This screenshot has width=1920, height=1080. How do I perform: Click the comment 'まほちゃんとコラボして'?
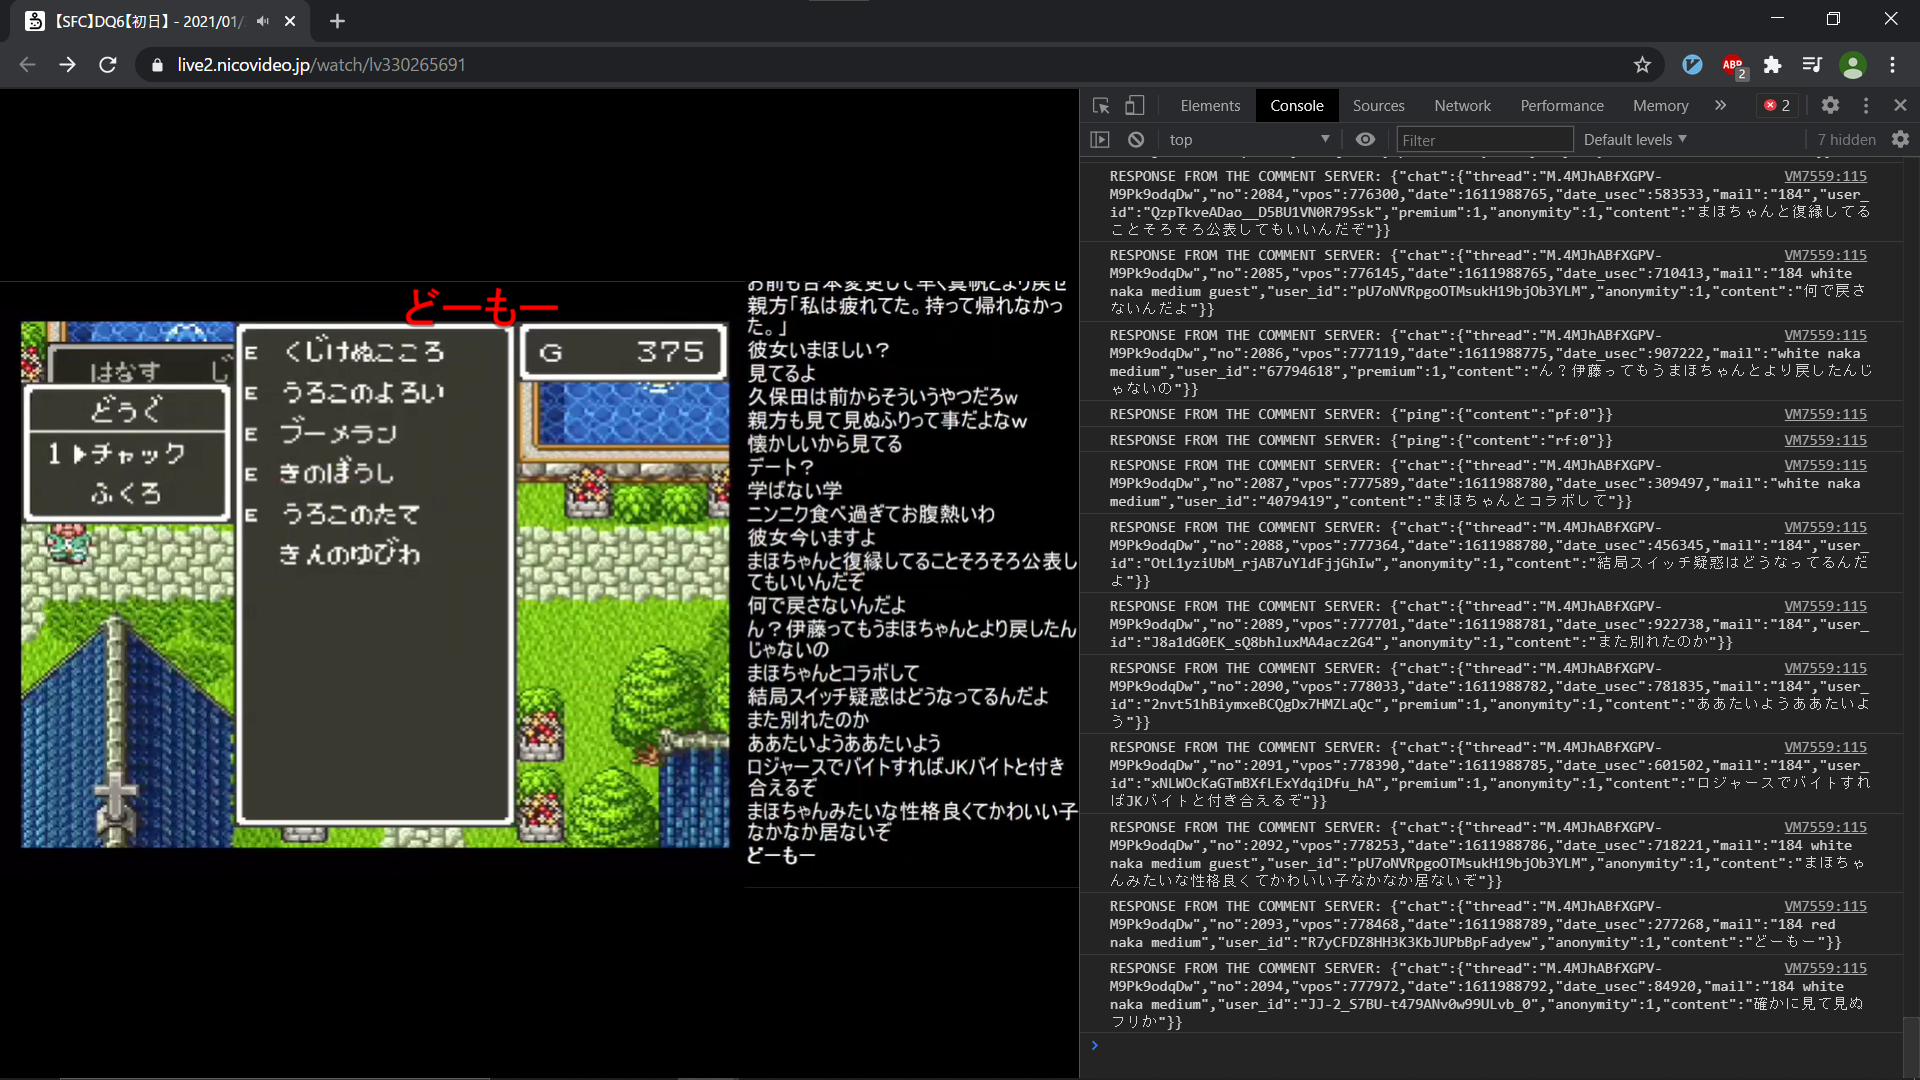point(833,673)
